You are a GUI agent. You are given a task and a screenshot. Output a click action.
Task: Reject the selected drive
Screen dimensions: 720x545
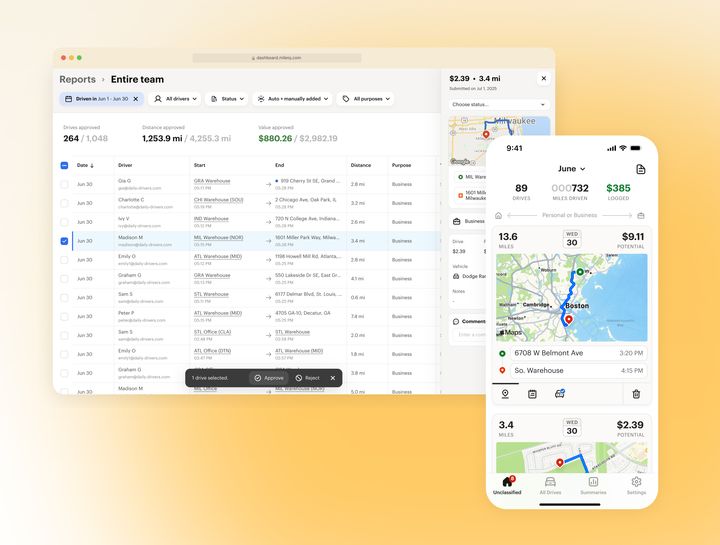[x=307, y=378]
